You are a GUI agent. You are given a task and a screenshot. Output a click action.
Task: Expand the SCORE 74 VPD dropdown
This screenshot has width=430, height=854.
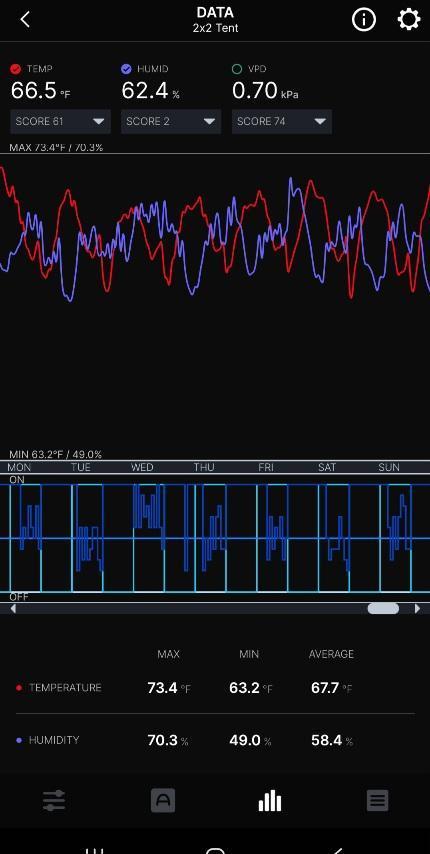click(x=281, y=121)
